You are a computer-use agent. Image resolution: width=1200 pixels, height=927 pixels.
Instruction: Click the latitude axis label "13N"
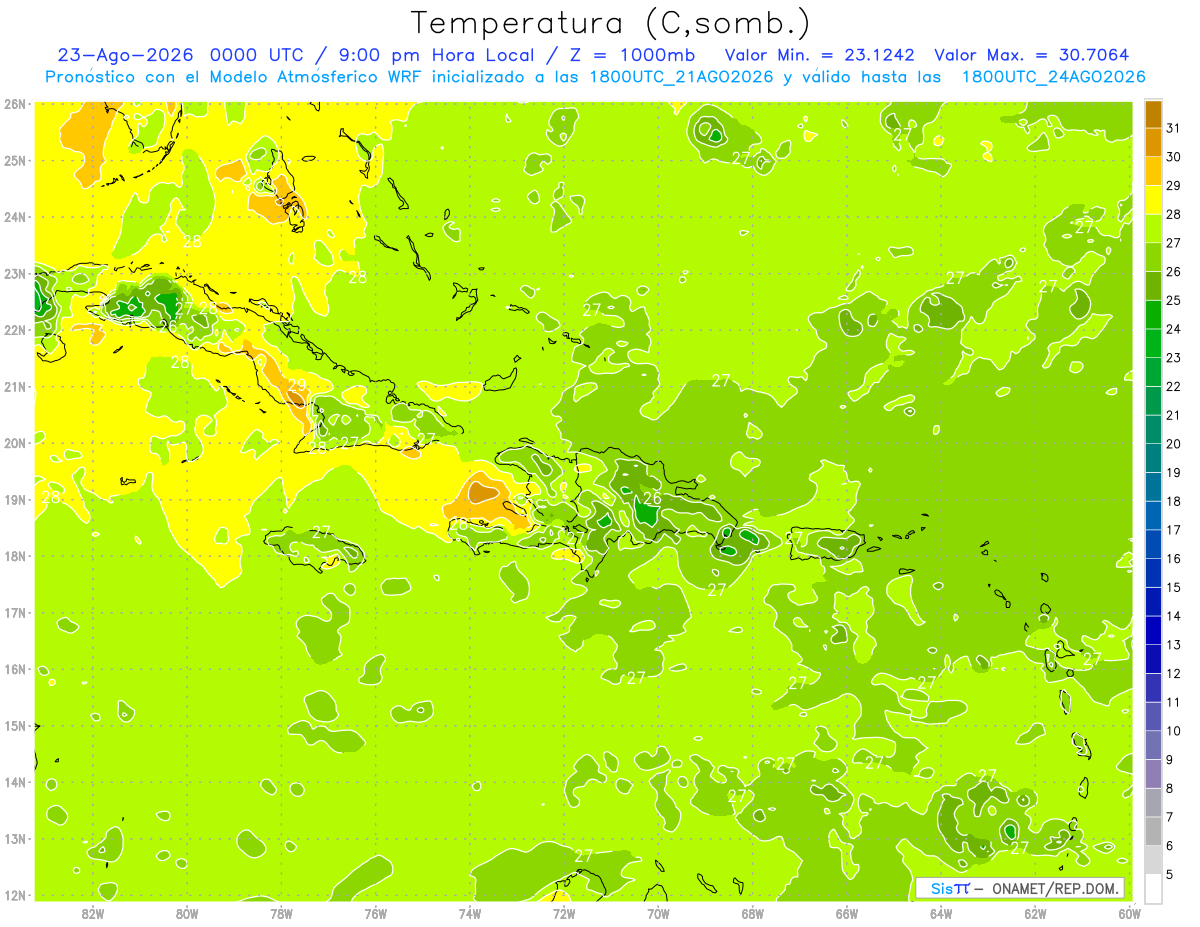(16, 839)
